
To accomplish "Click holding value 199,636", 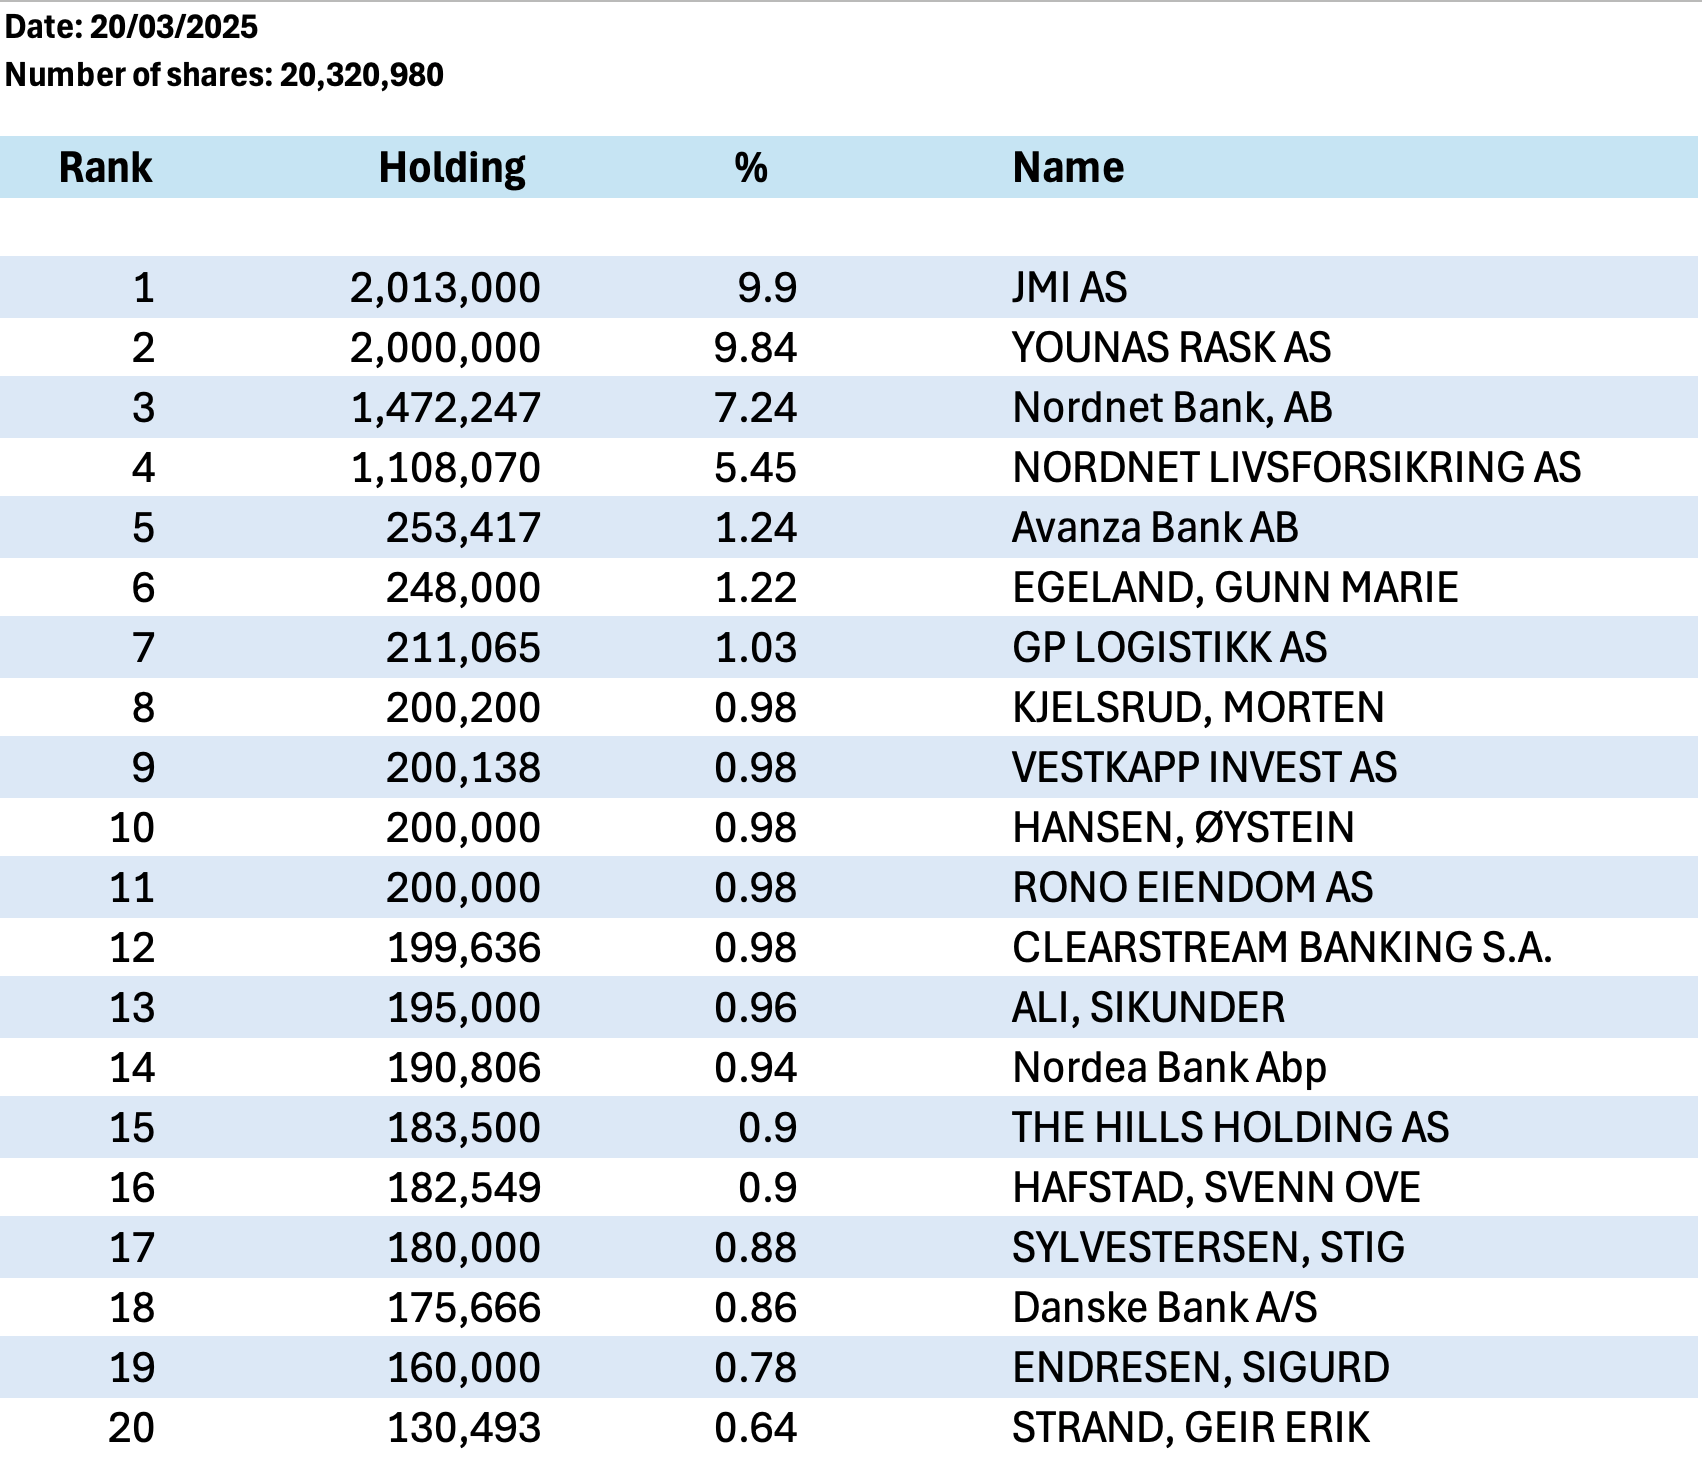I will (463, 948).
